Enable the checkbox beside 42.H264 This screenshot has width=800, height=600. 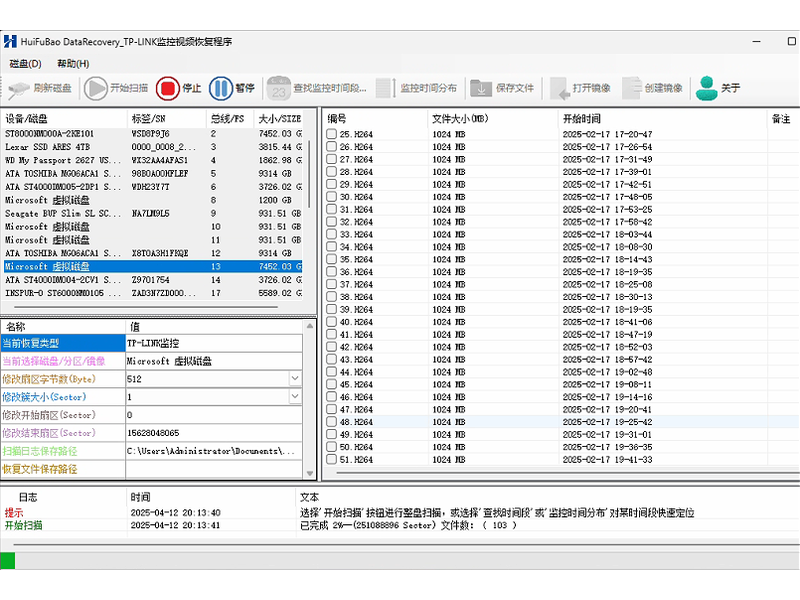332,347
